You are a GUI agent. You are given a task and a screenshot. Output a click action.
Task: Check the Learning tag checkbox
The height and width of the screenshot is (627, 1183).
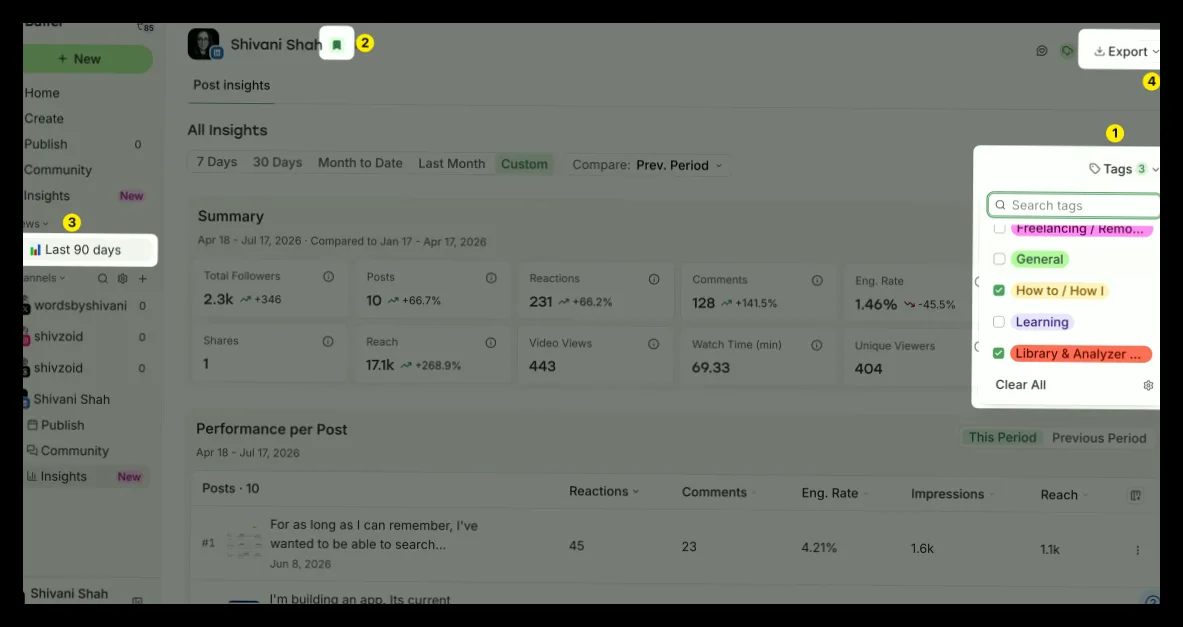(x=999, y=322)
